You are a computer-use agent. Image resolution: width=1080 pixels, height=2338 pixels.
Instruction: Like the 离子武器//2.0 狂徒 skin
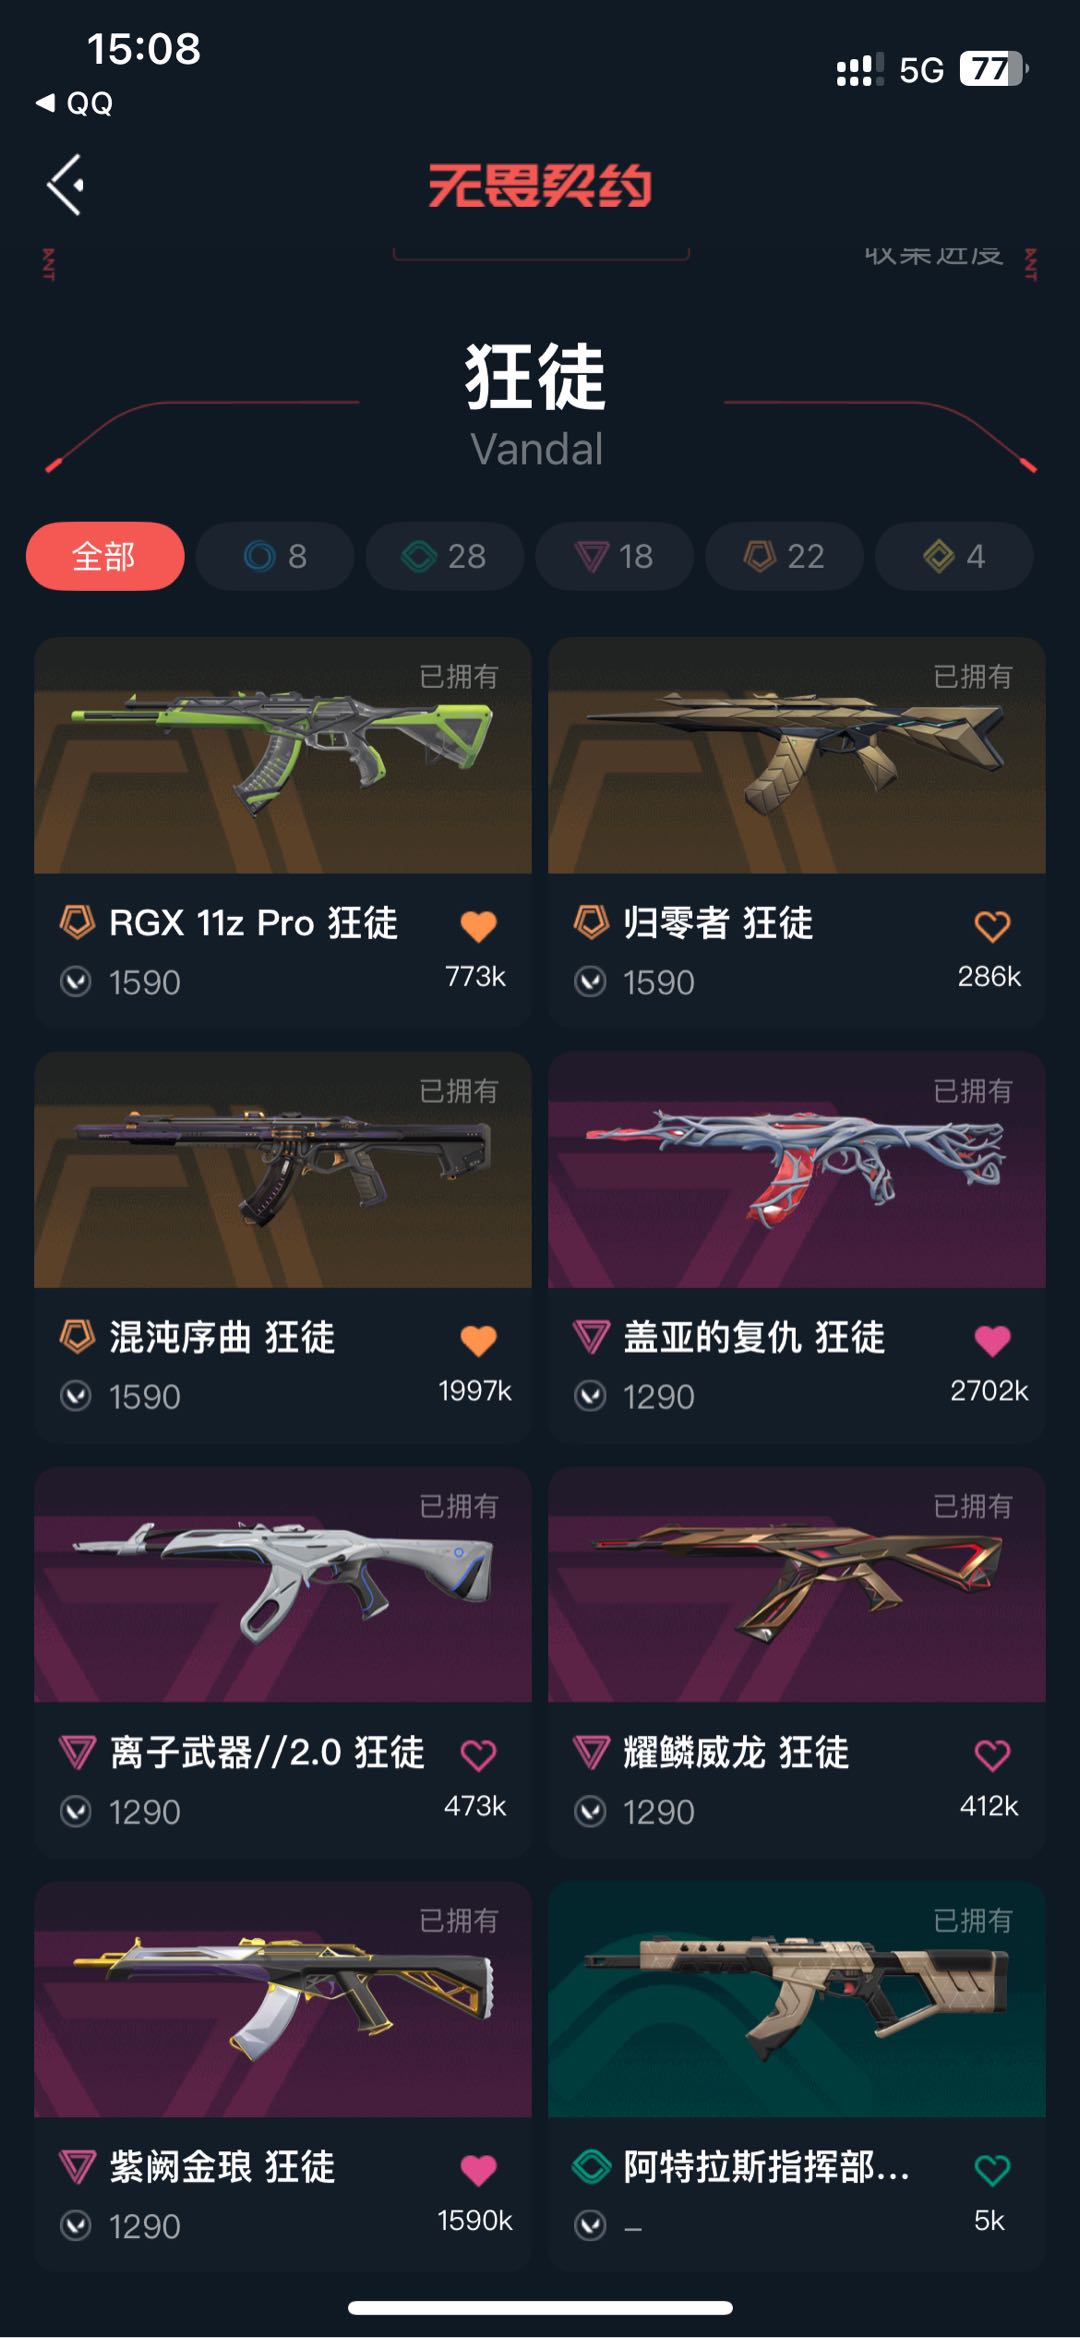[478, 1755]
